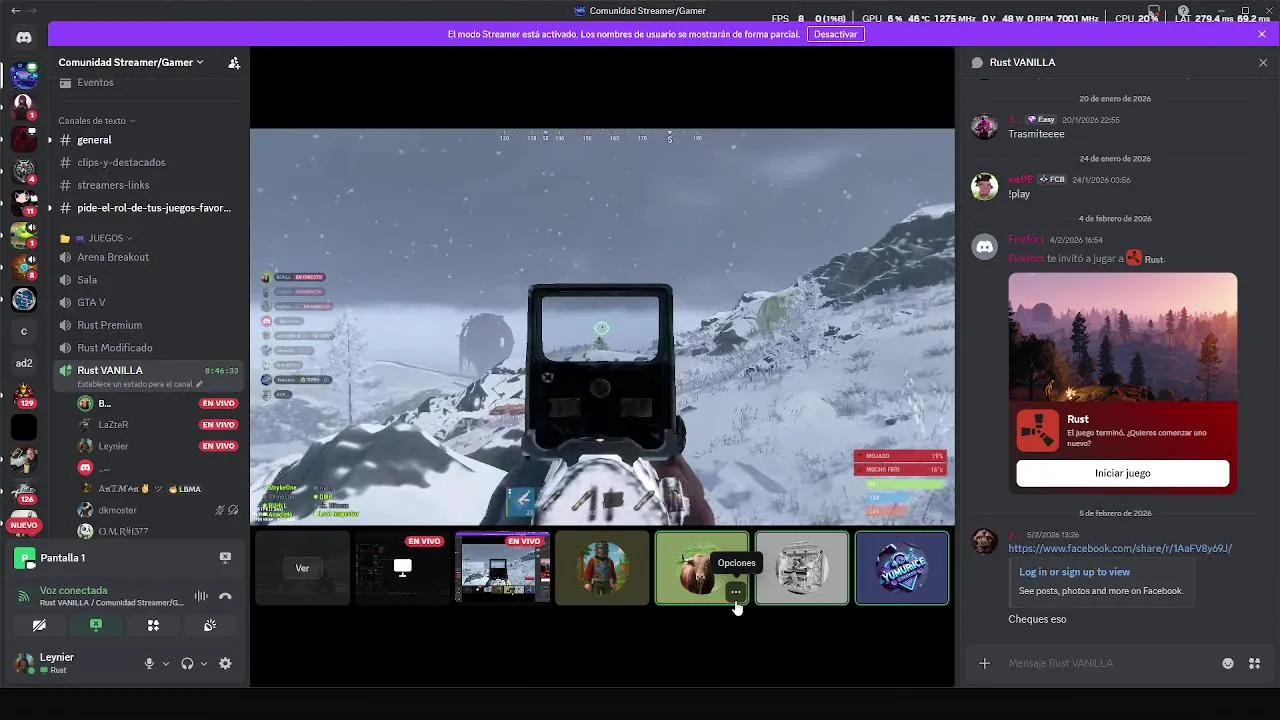Stop streaming using the Pantalla 1 screen icon
1280x720 pixels.
pos(225,557)
